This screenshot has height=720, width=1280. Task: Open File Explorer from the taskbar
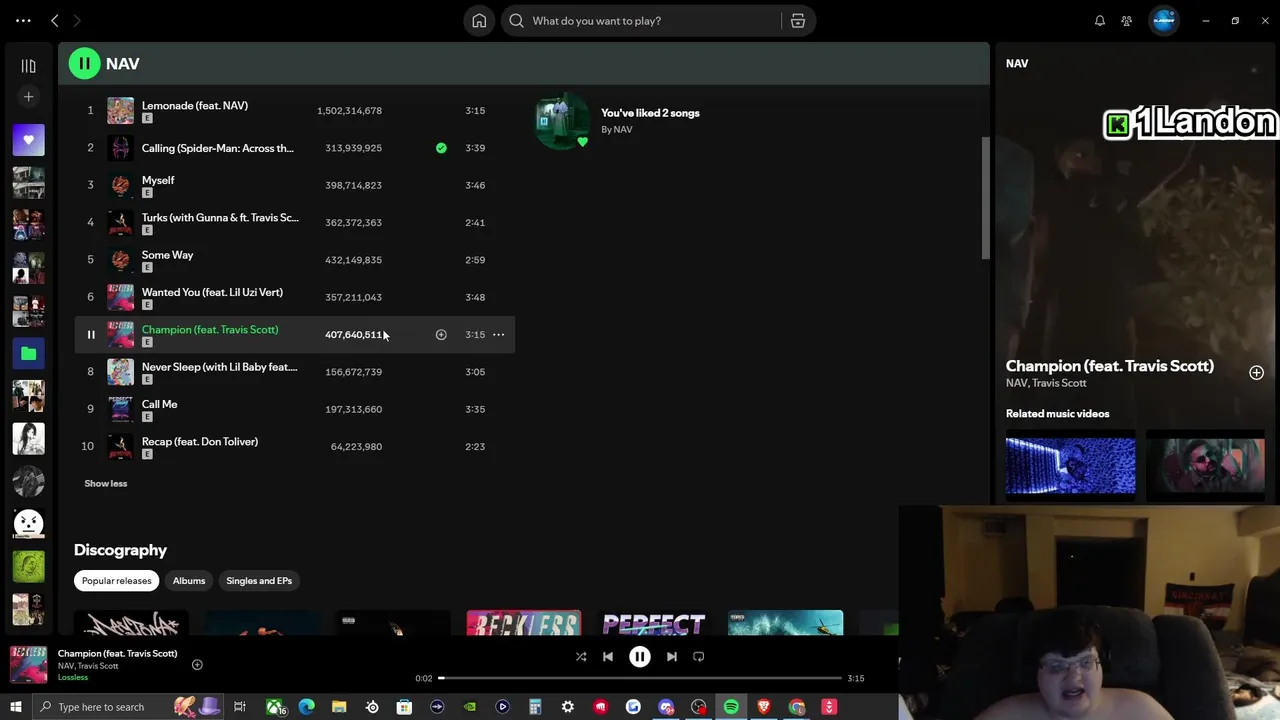click(x=339, y=707)
